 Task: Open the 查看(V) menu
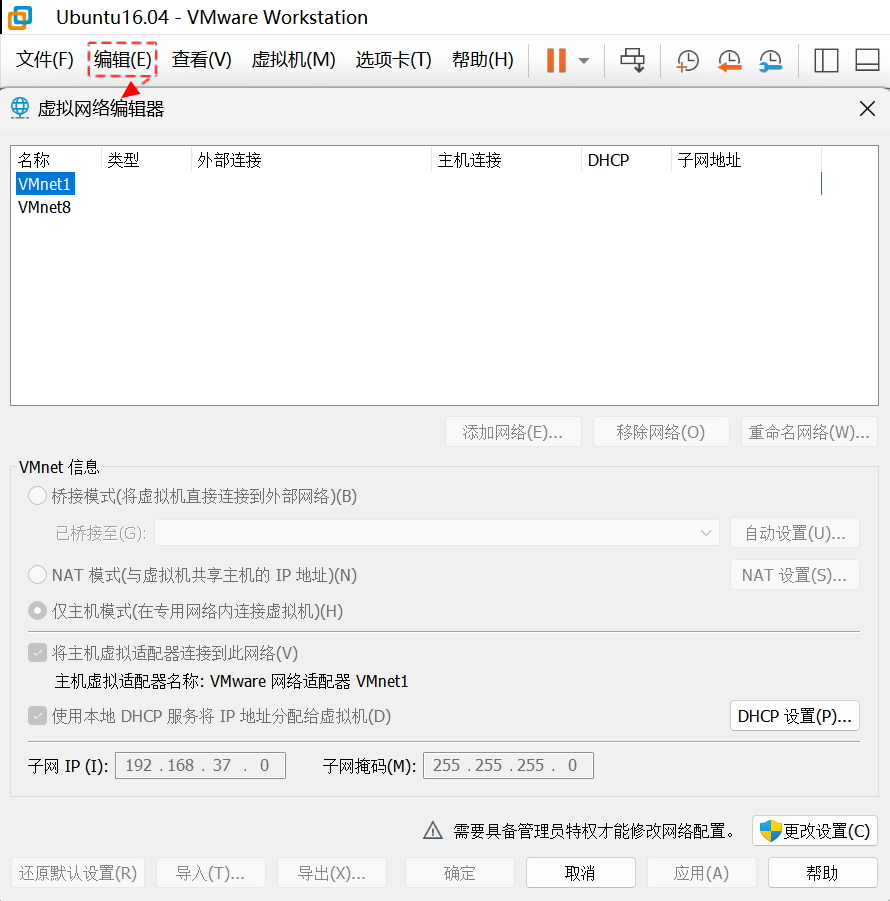[x=201, y=59]
